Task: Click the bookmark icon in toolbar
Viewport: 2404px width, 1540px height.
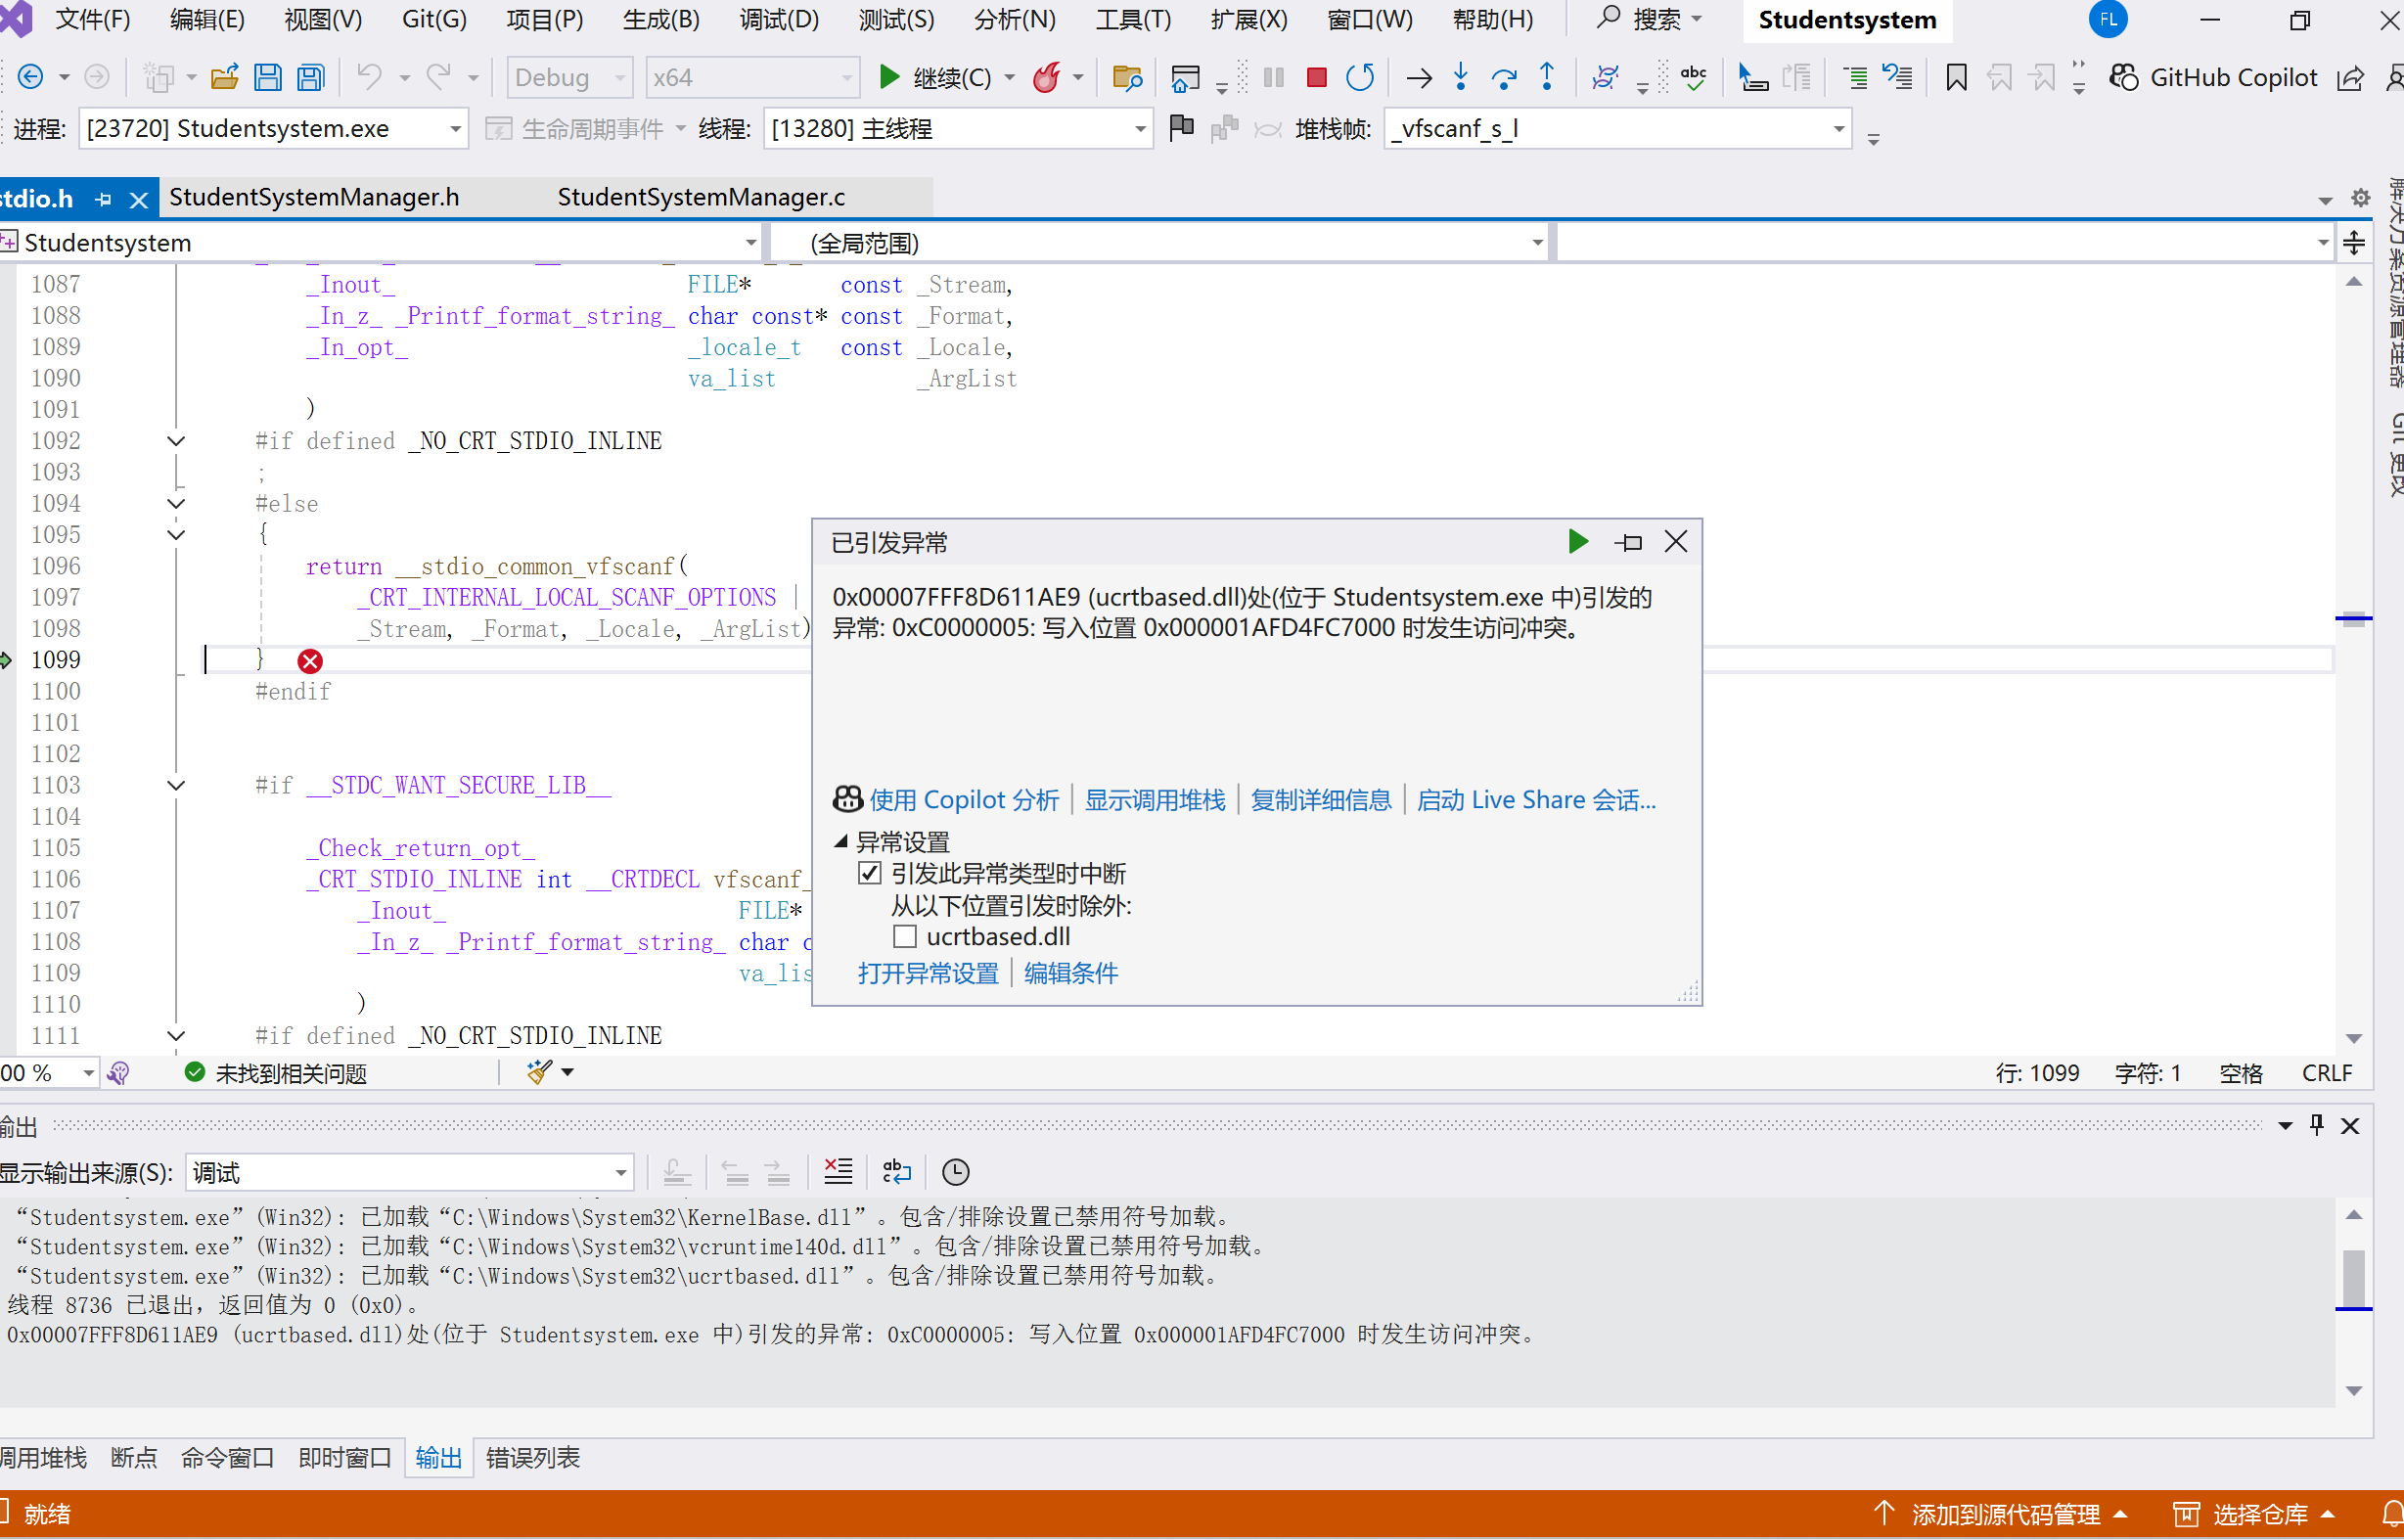Action: click(1956, 77)
